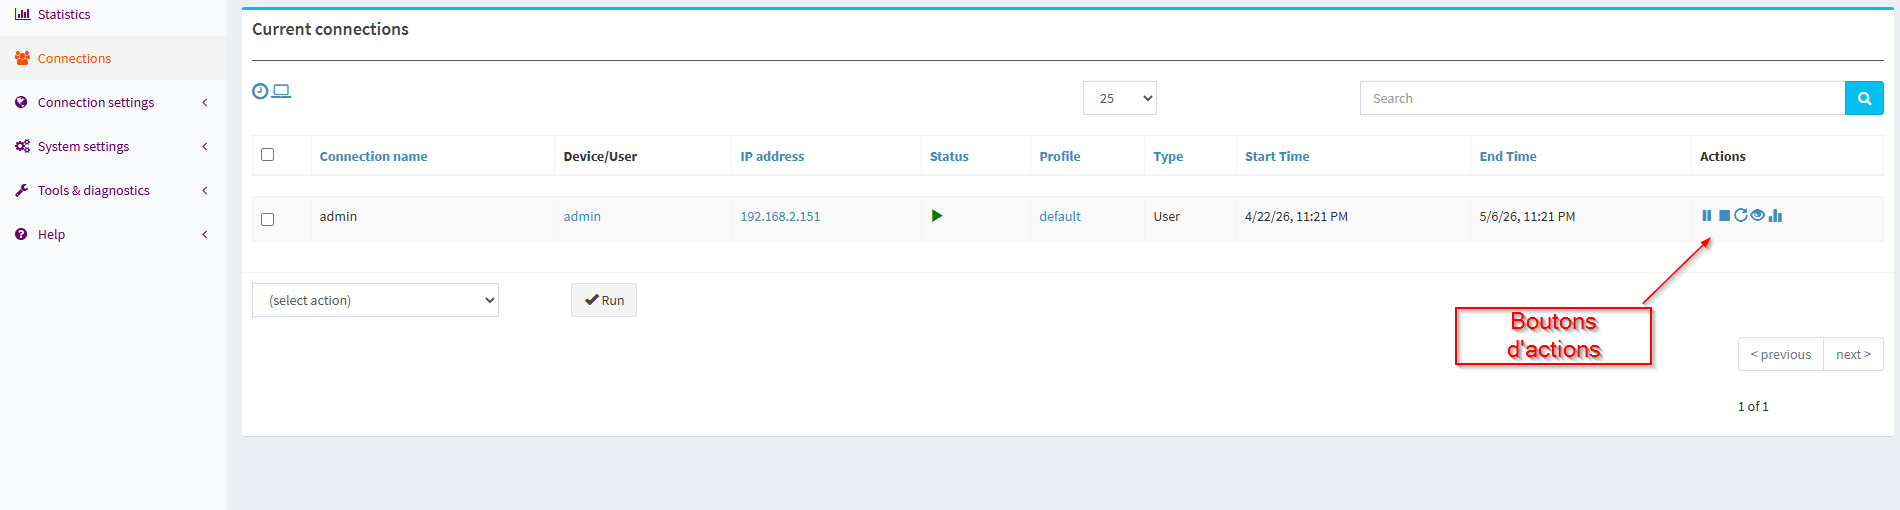View admin connection details via eye icon
Image resolution: width=1900 pixels, height=510 pixels.
coord(1757,215)
